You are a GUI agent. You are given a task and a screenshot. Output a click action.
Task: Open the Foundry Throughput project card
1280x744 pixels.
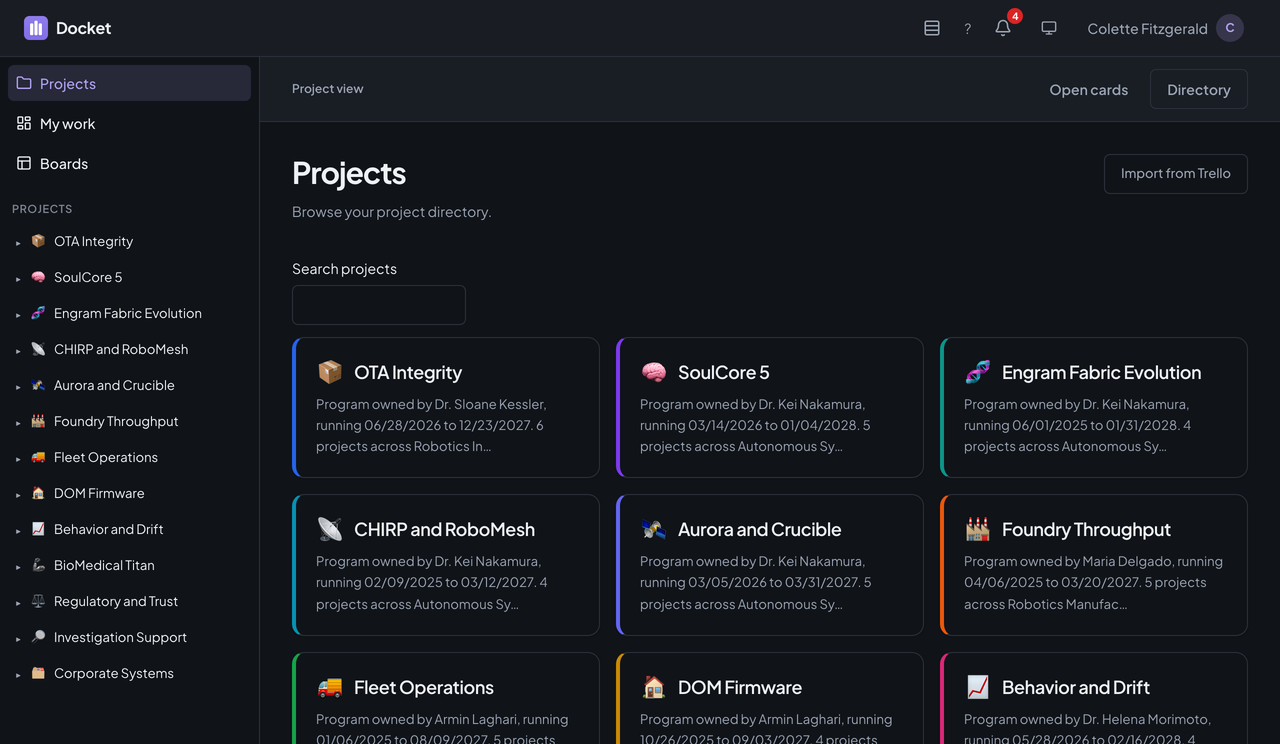pyautogui.click(x=1093, y=564)
